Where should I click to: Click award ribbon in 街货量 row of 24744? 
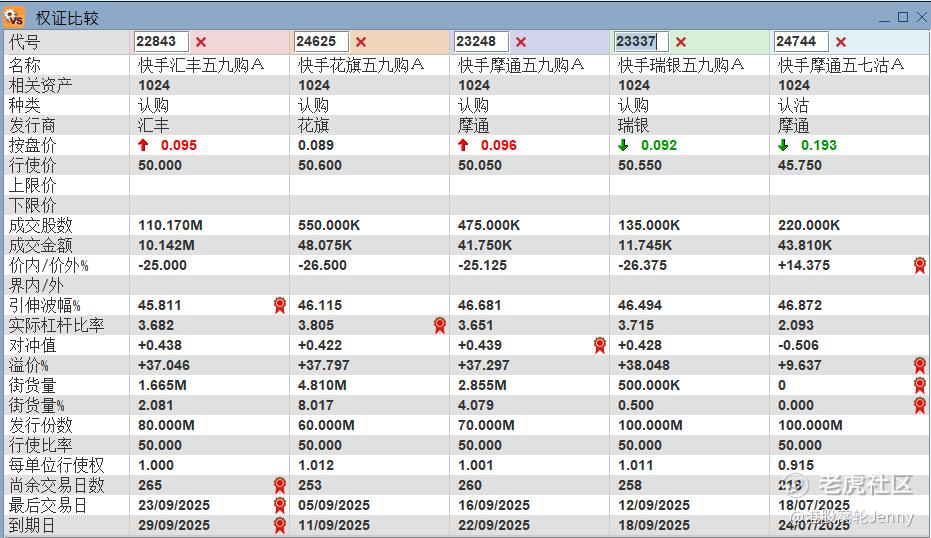(x=920, y=385)
